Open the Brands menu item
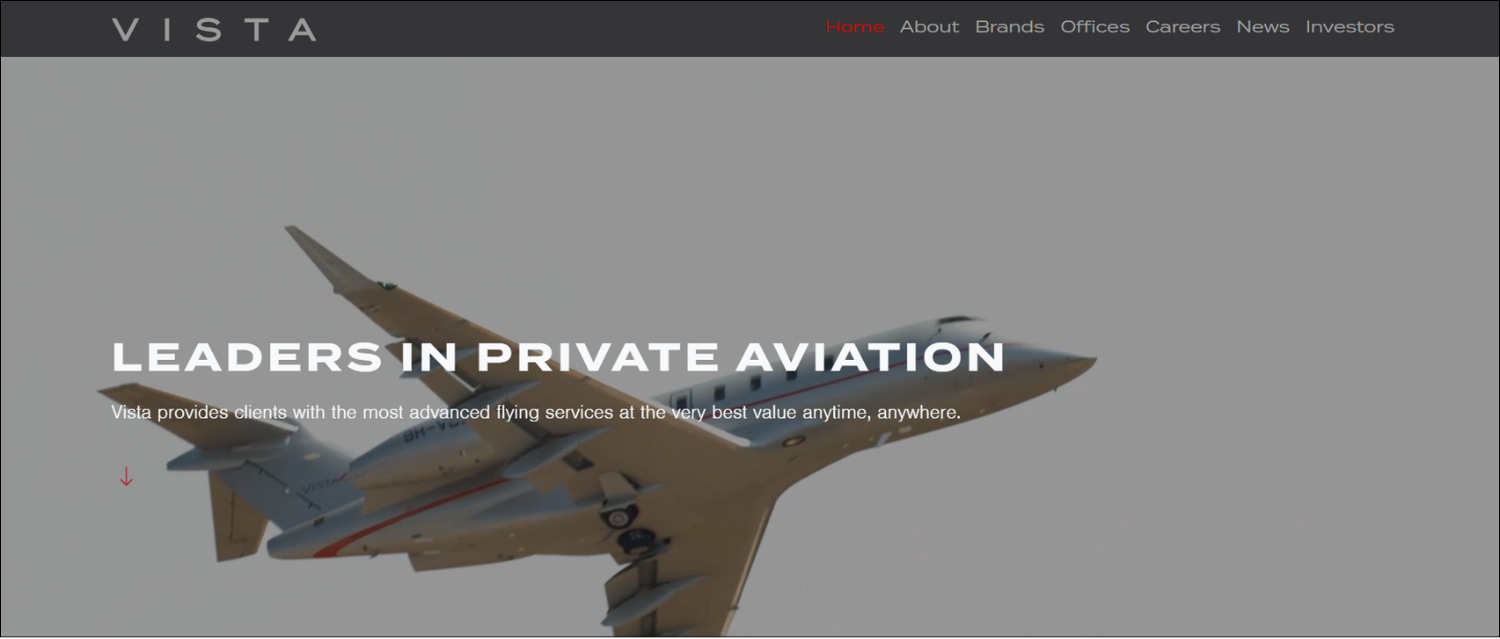1500x639 pixels. [x=1009, y=27]
